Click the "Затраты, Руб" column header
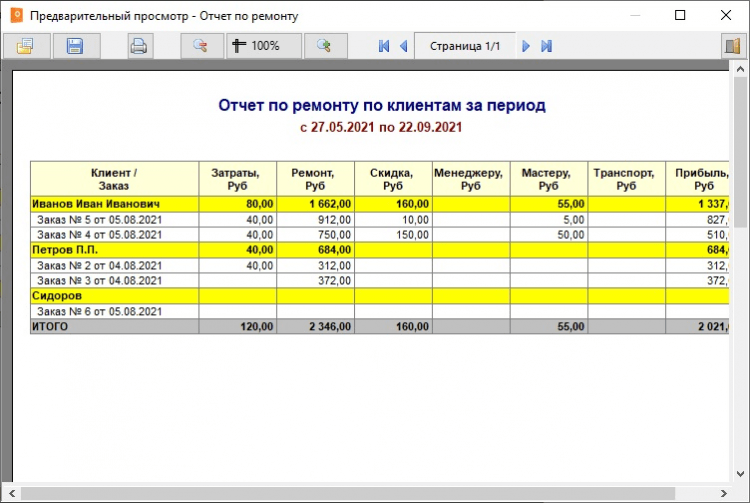 (237, 179)
